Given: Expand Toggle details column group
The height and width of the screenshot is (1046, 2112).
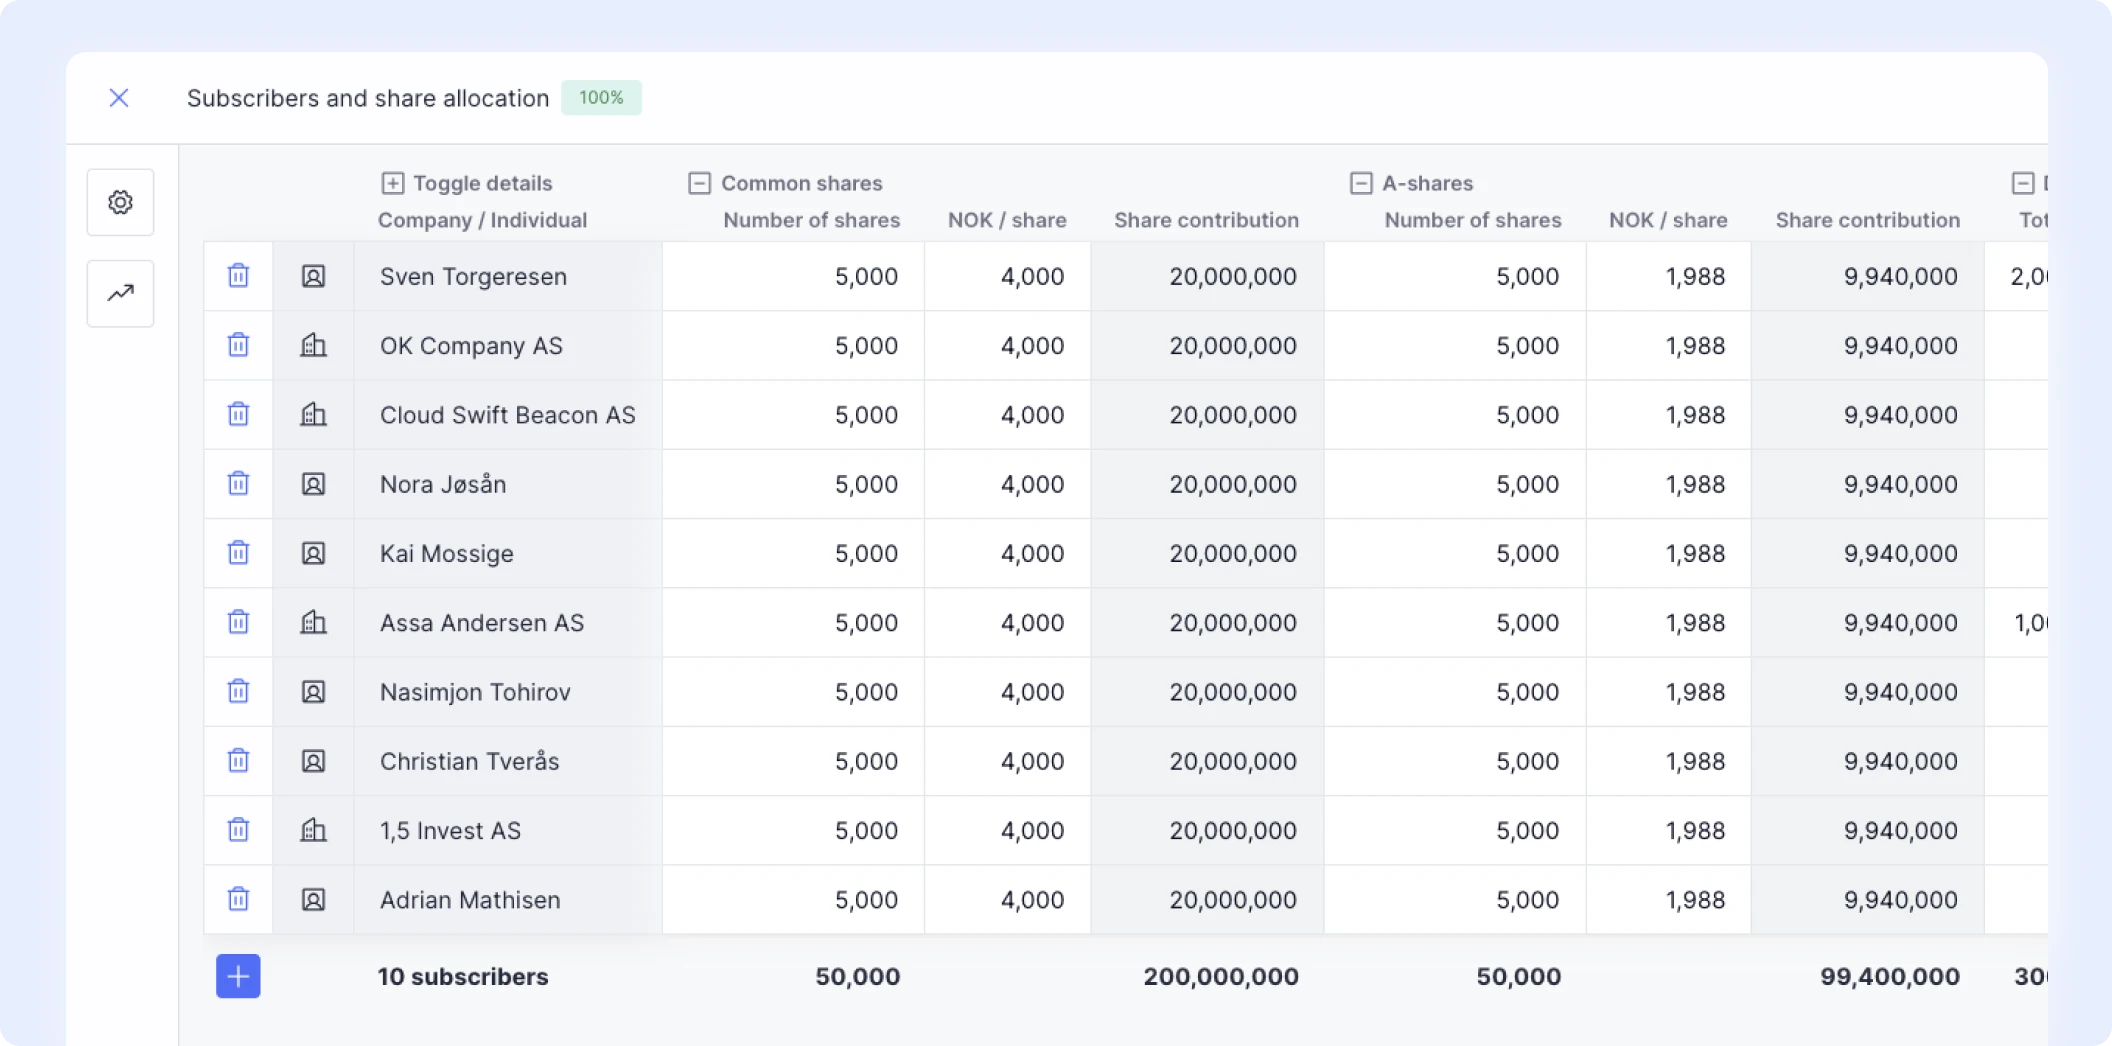Looking at the screenshot, I should [392, 183].
